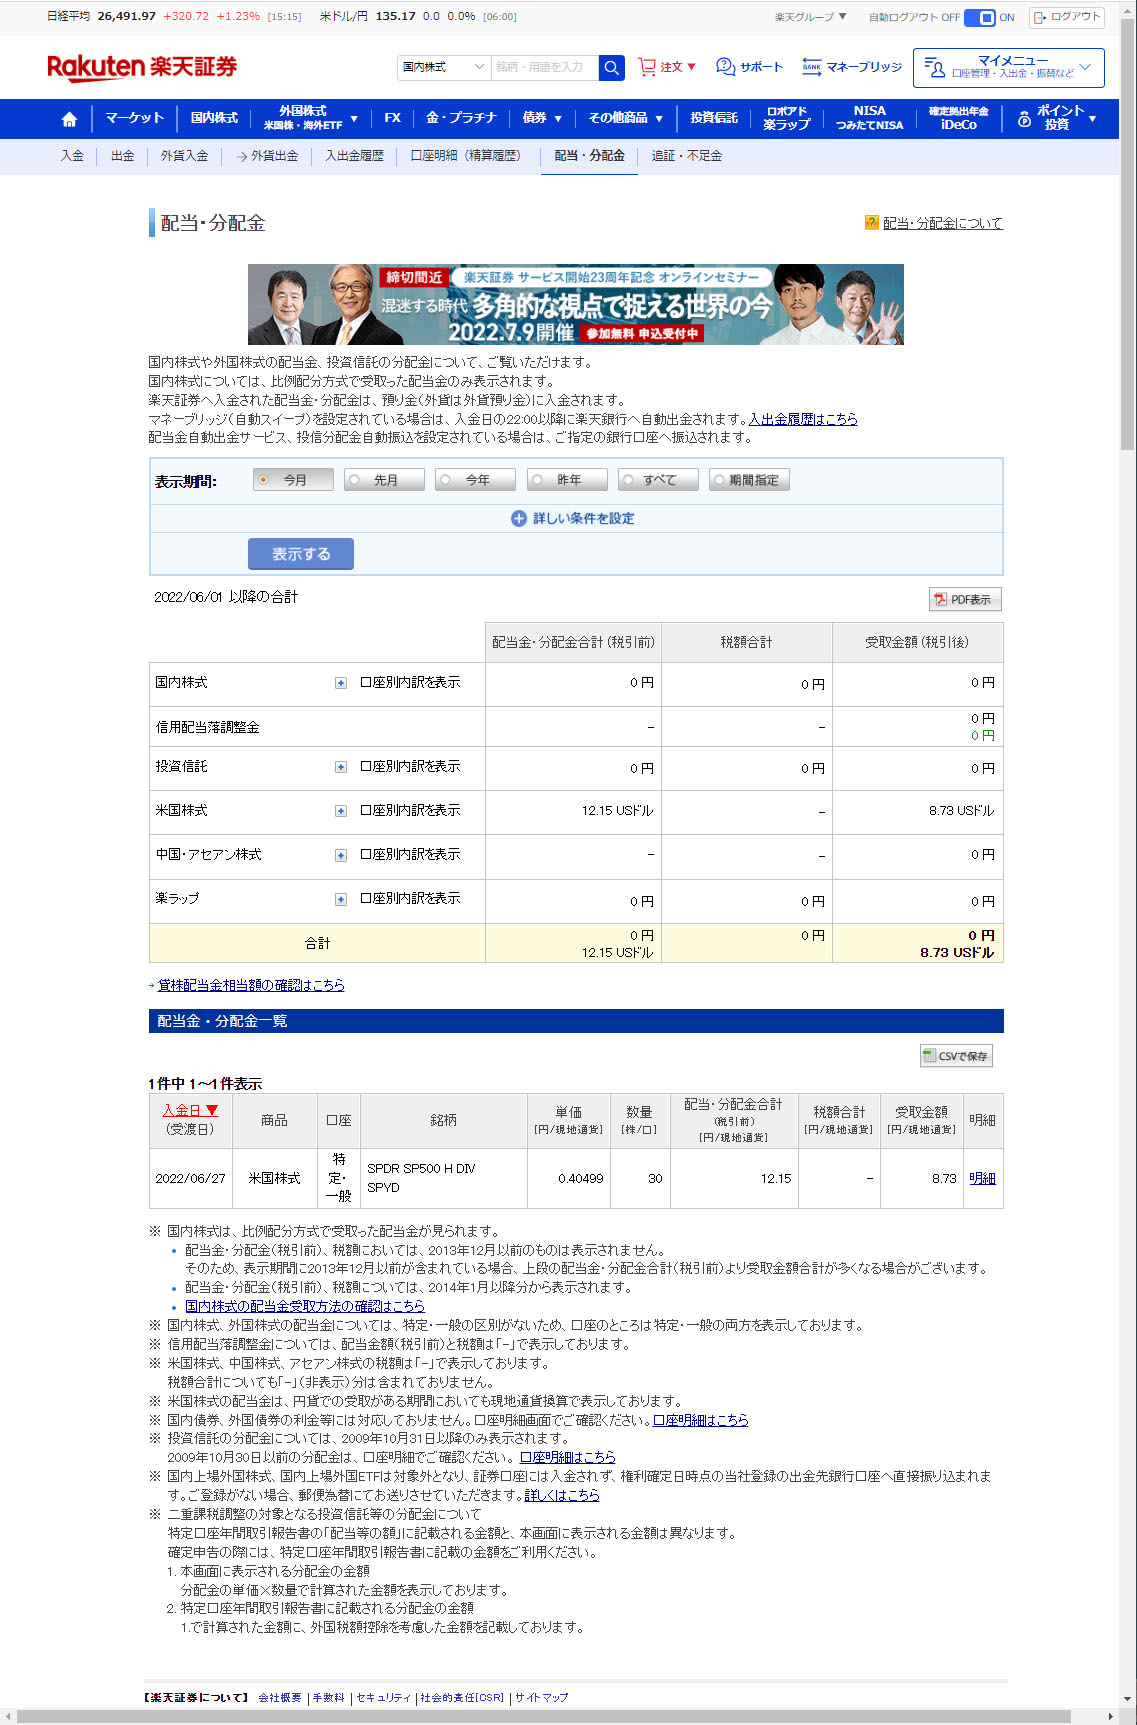Click the サポート chat icon
This screenshot has width=1137, height=1725.
tap(725, 67)
